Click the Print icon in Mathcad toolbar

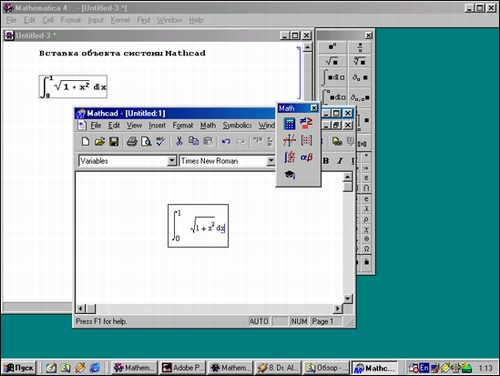point(132,142)
